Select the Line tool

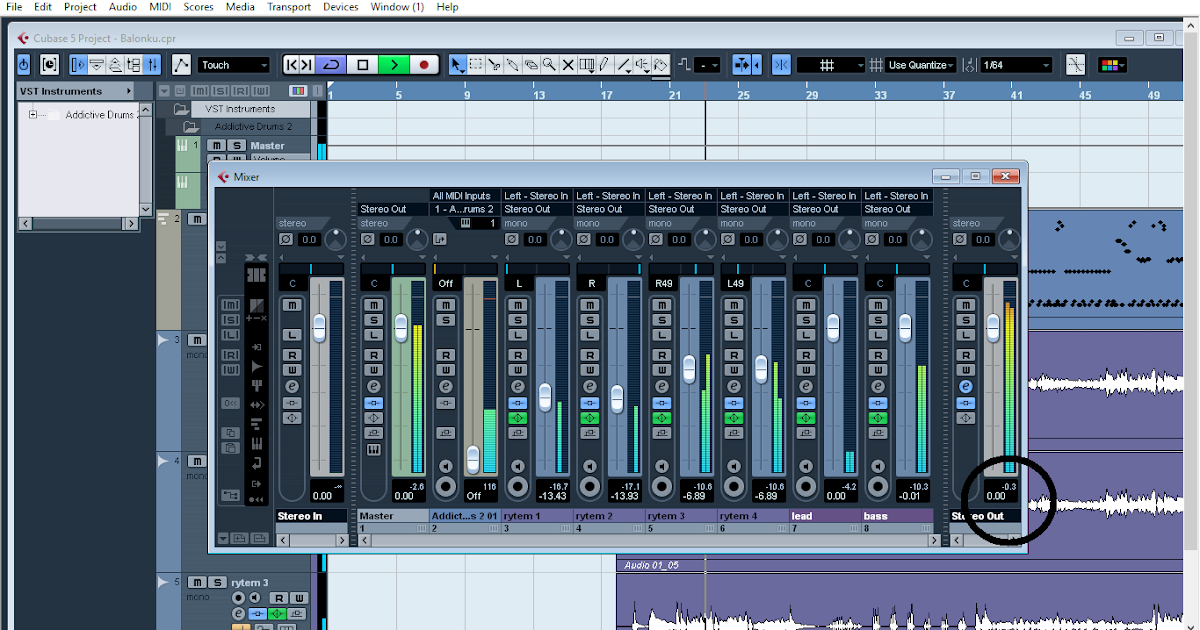coord(624,65)
